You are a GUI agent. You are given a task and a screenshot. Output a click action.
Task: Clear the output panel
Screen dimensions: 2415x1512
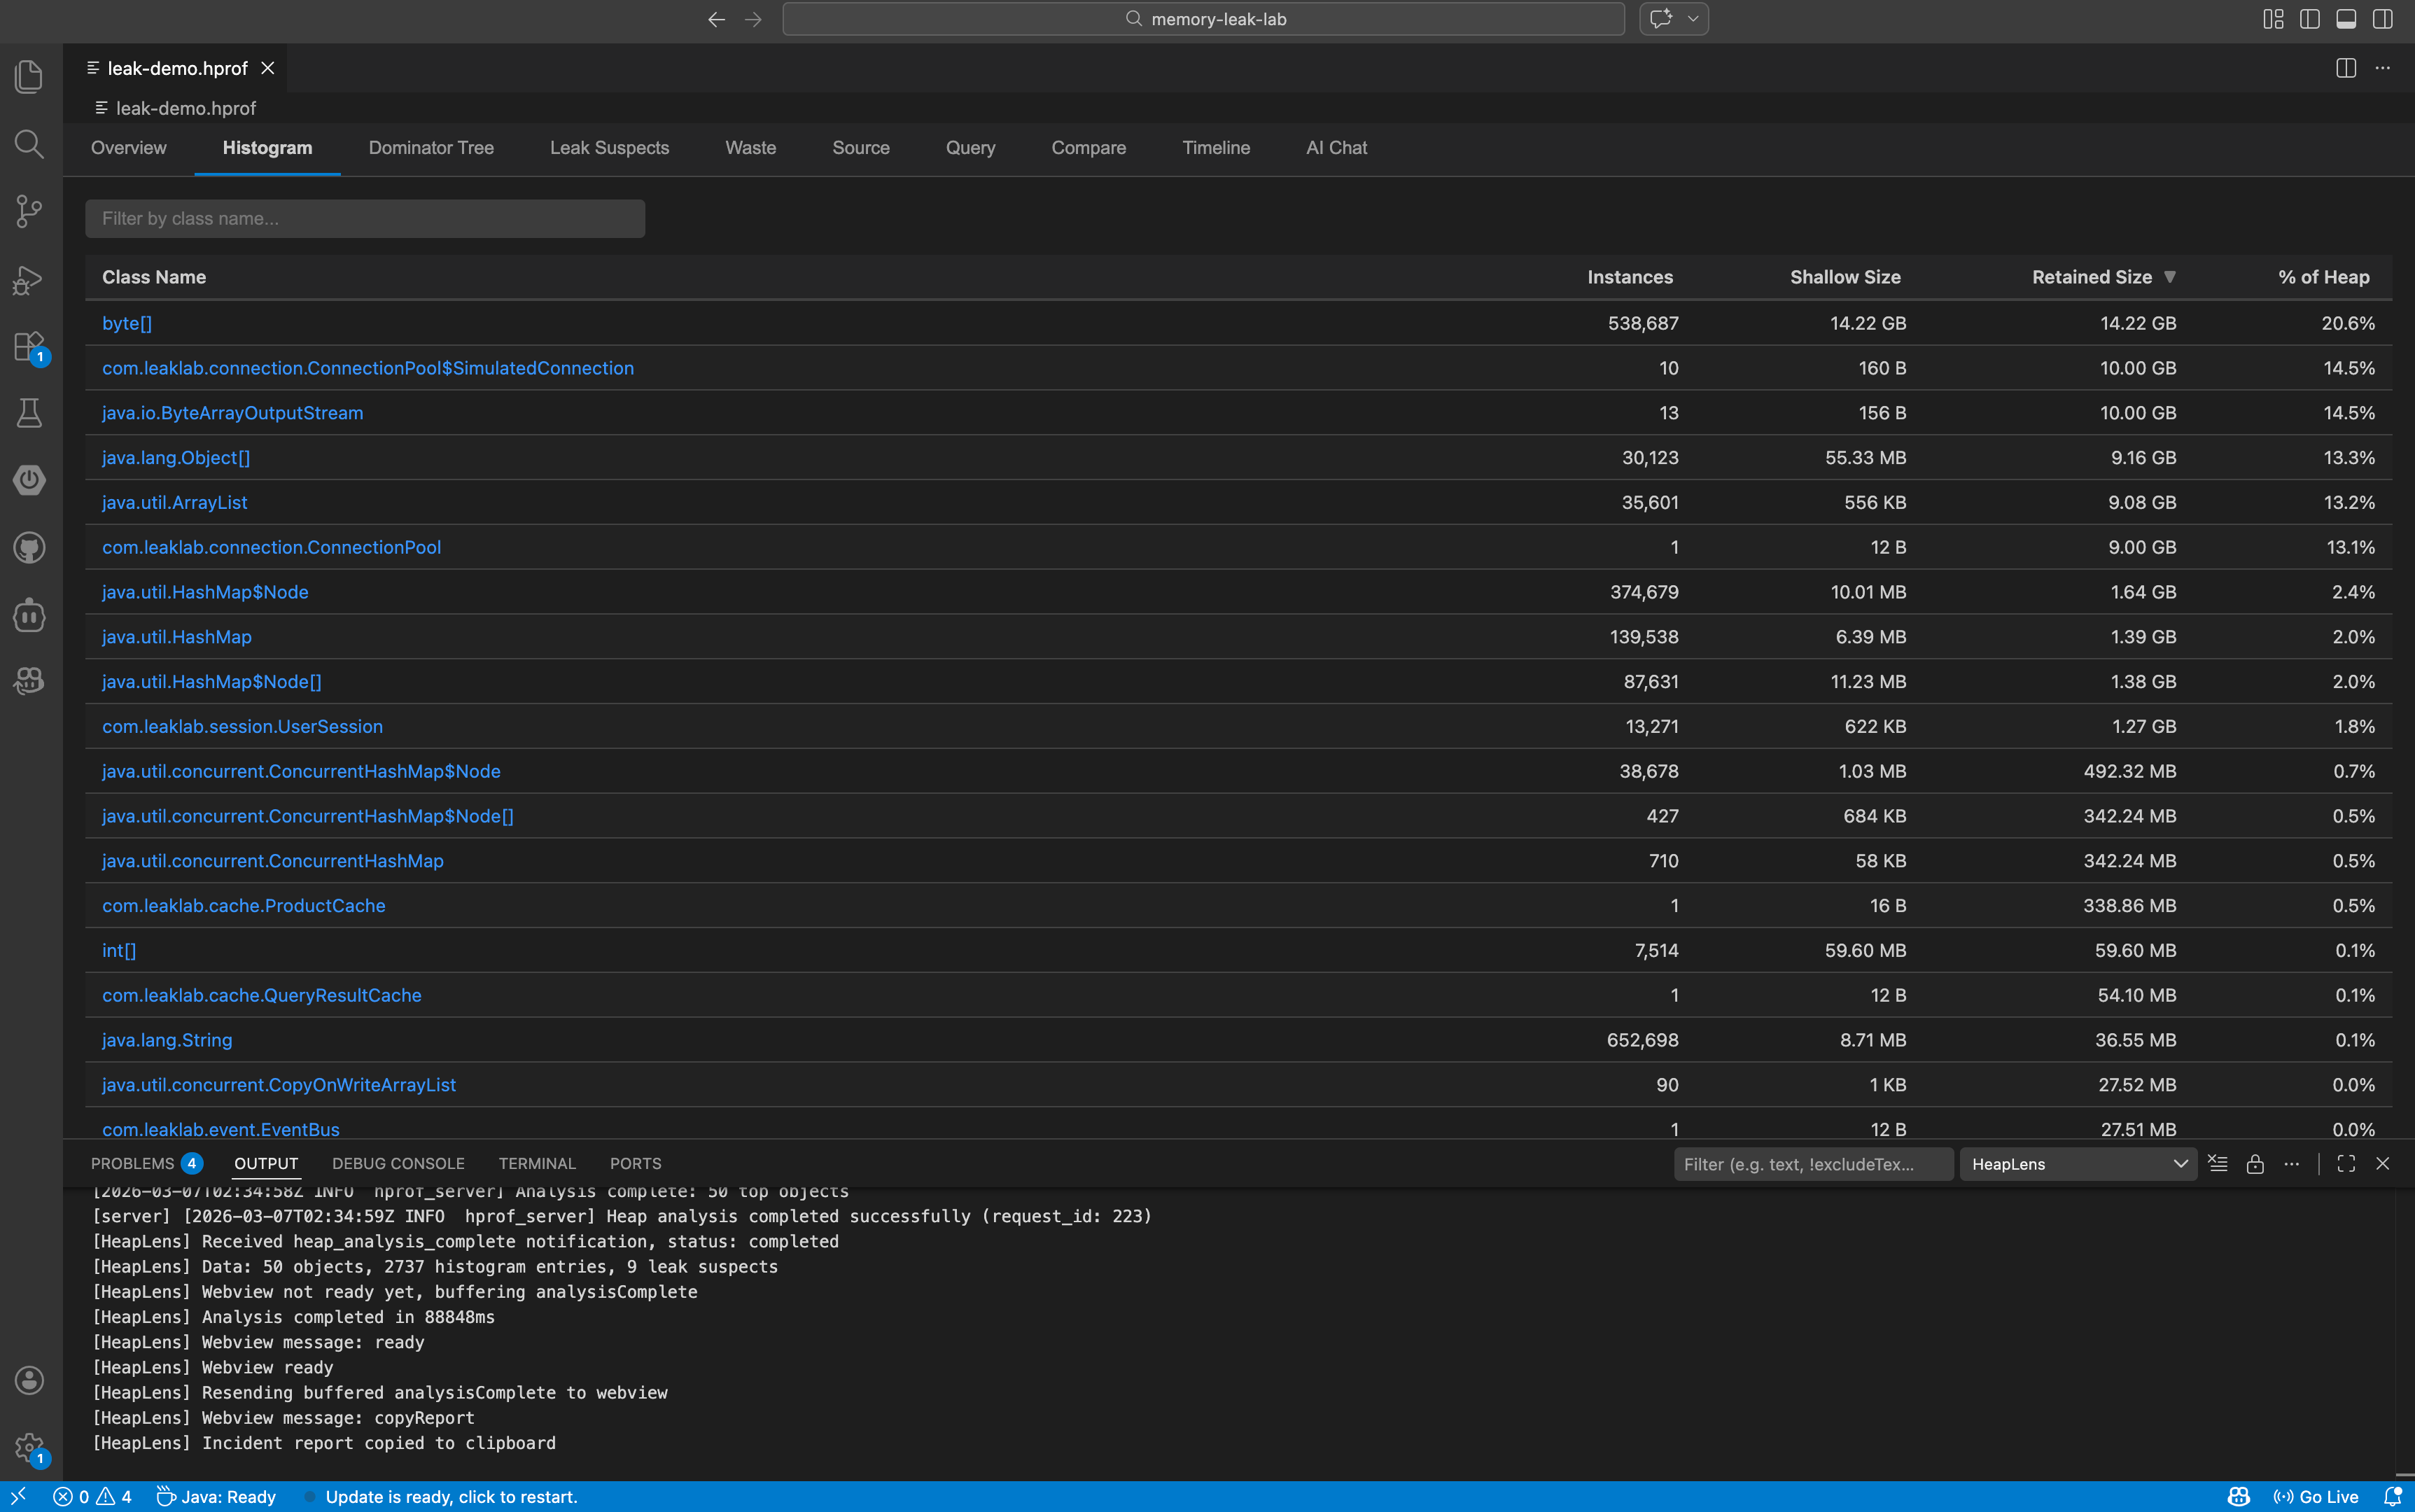(x=2217, y=1164)
